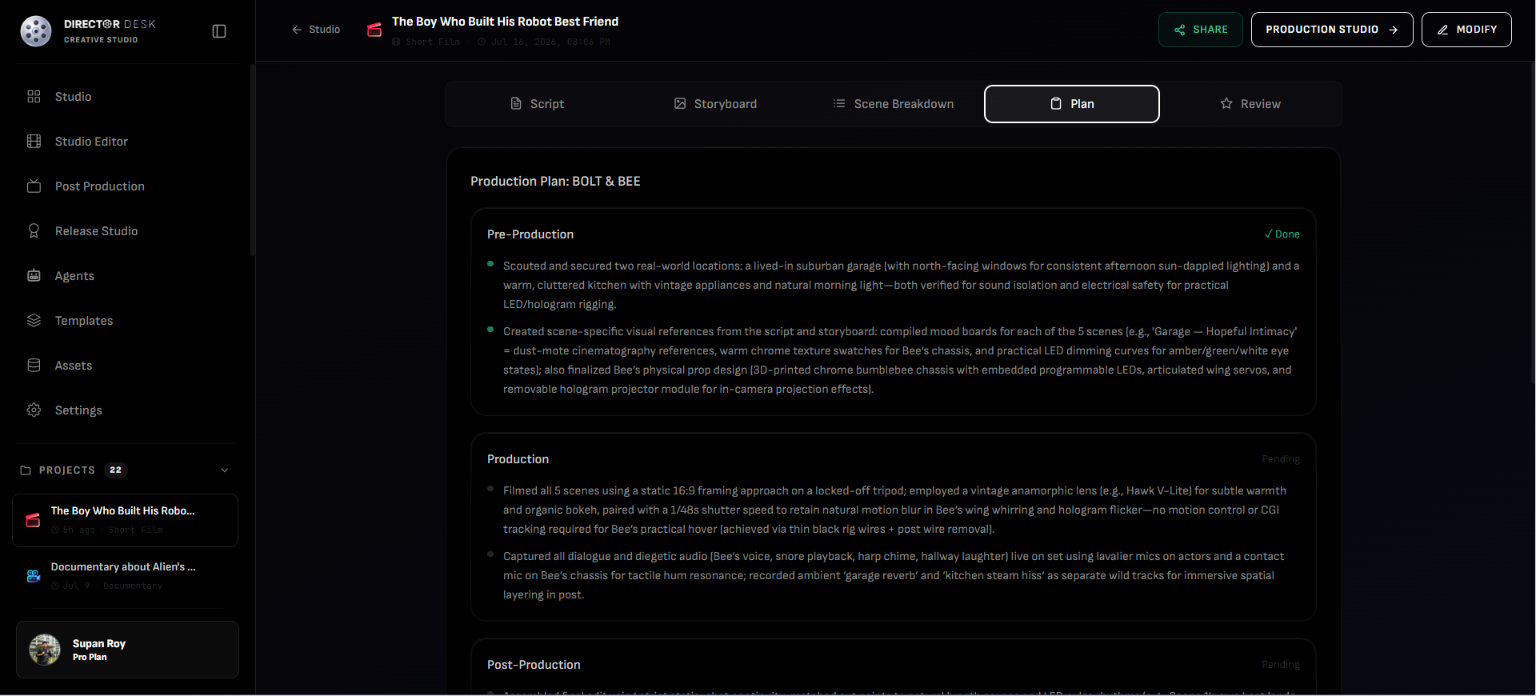Viewport: 1536px width, 696px height.
Task: Click the Pre-Production section title
Action: [x=530, y=234]
